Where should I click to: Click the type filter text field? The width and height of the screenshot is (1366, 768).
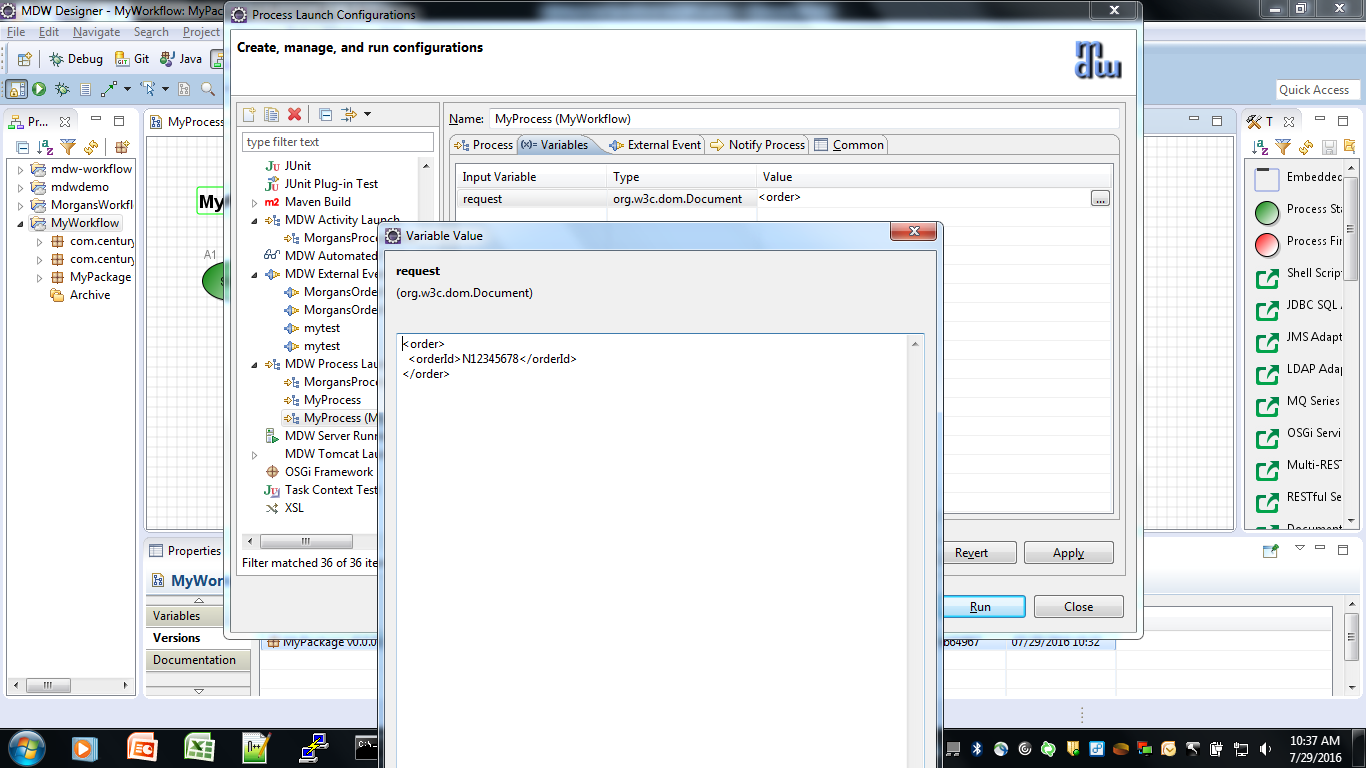coord(338,142)
